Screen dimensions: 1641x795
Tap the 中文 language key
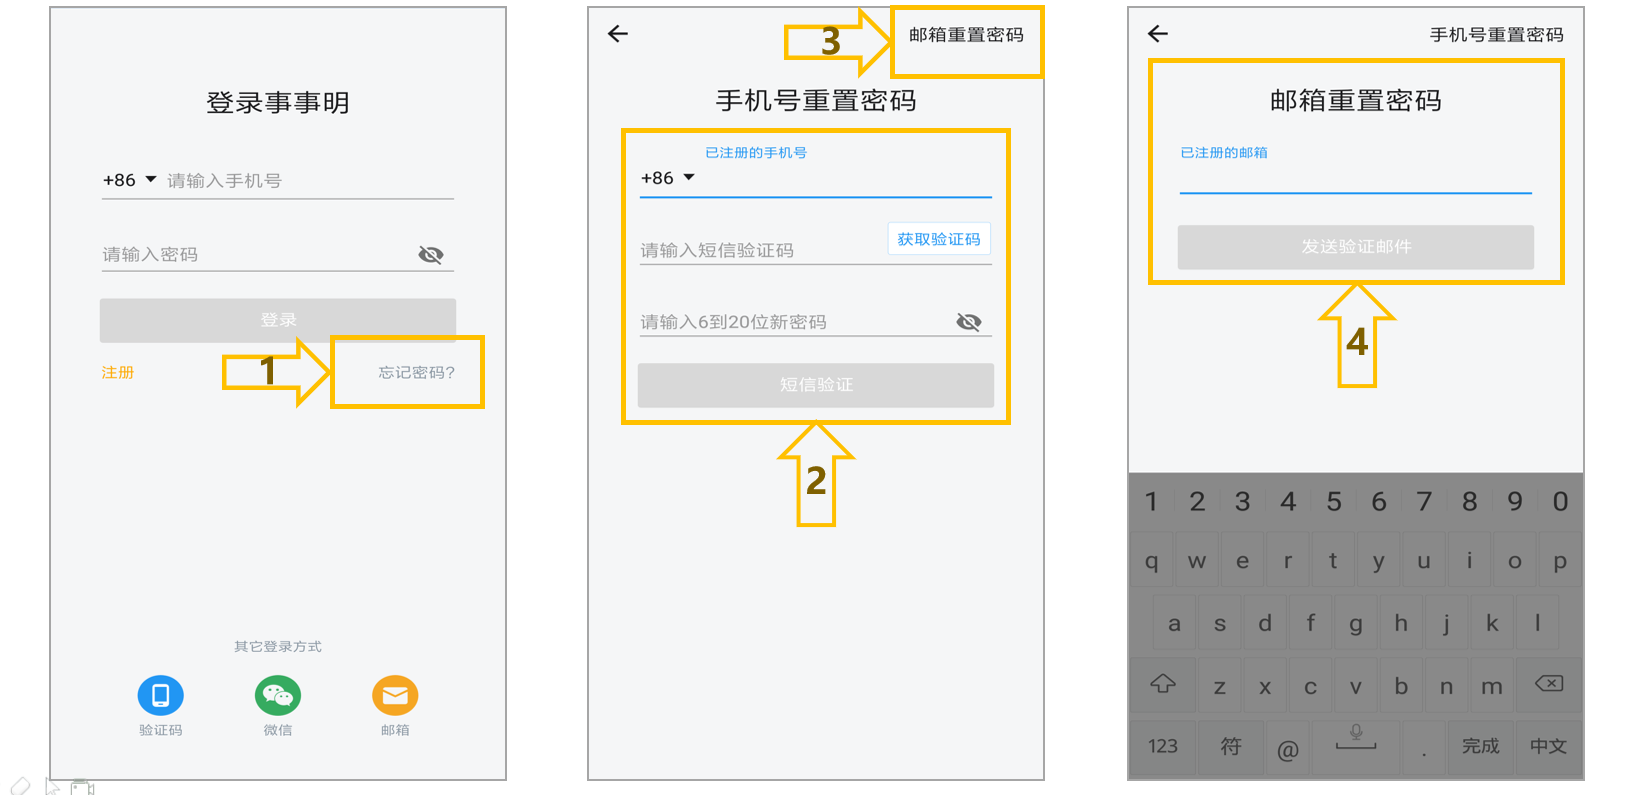point(1548,747)
